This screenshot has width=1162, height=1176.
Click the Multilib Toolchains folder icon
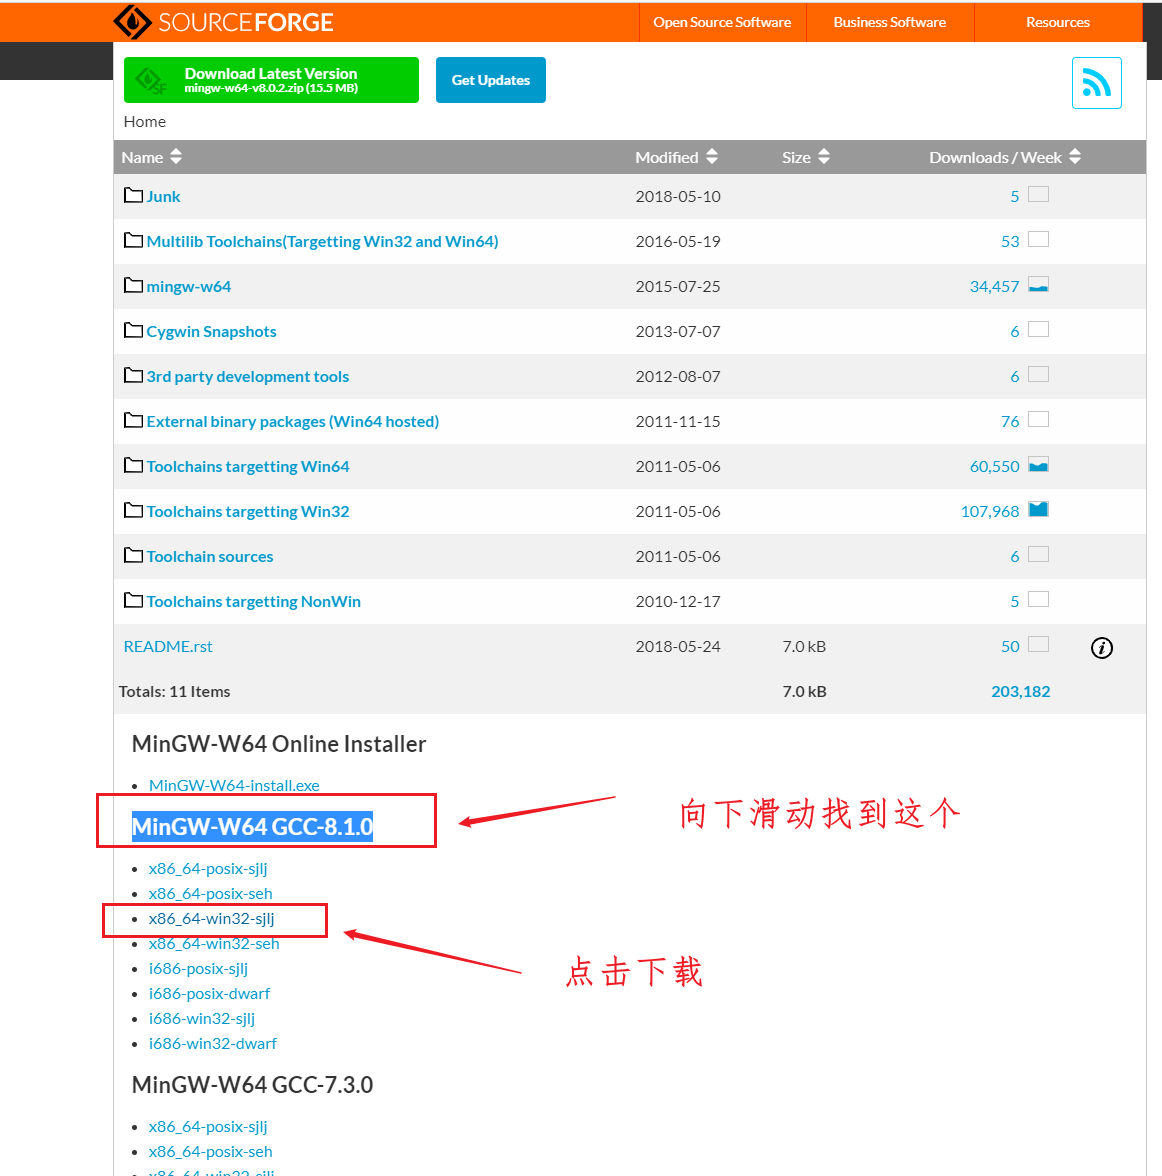coord(134,241)
